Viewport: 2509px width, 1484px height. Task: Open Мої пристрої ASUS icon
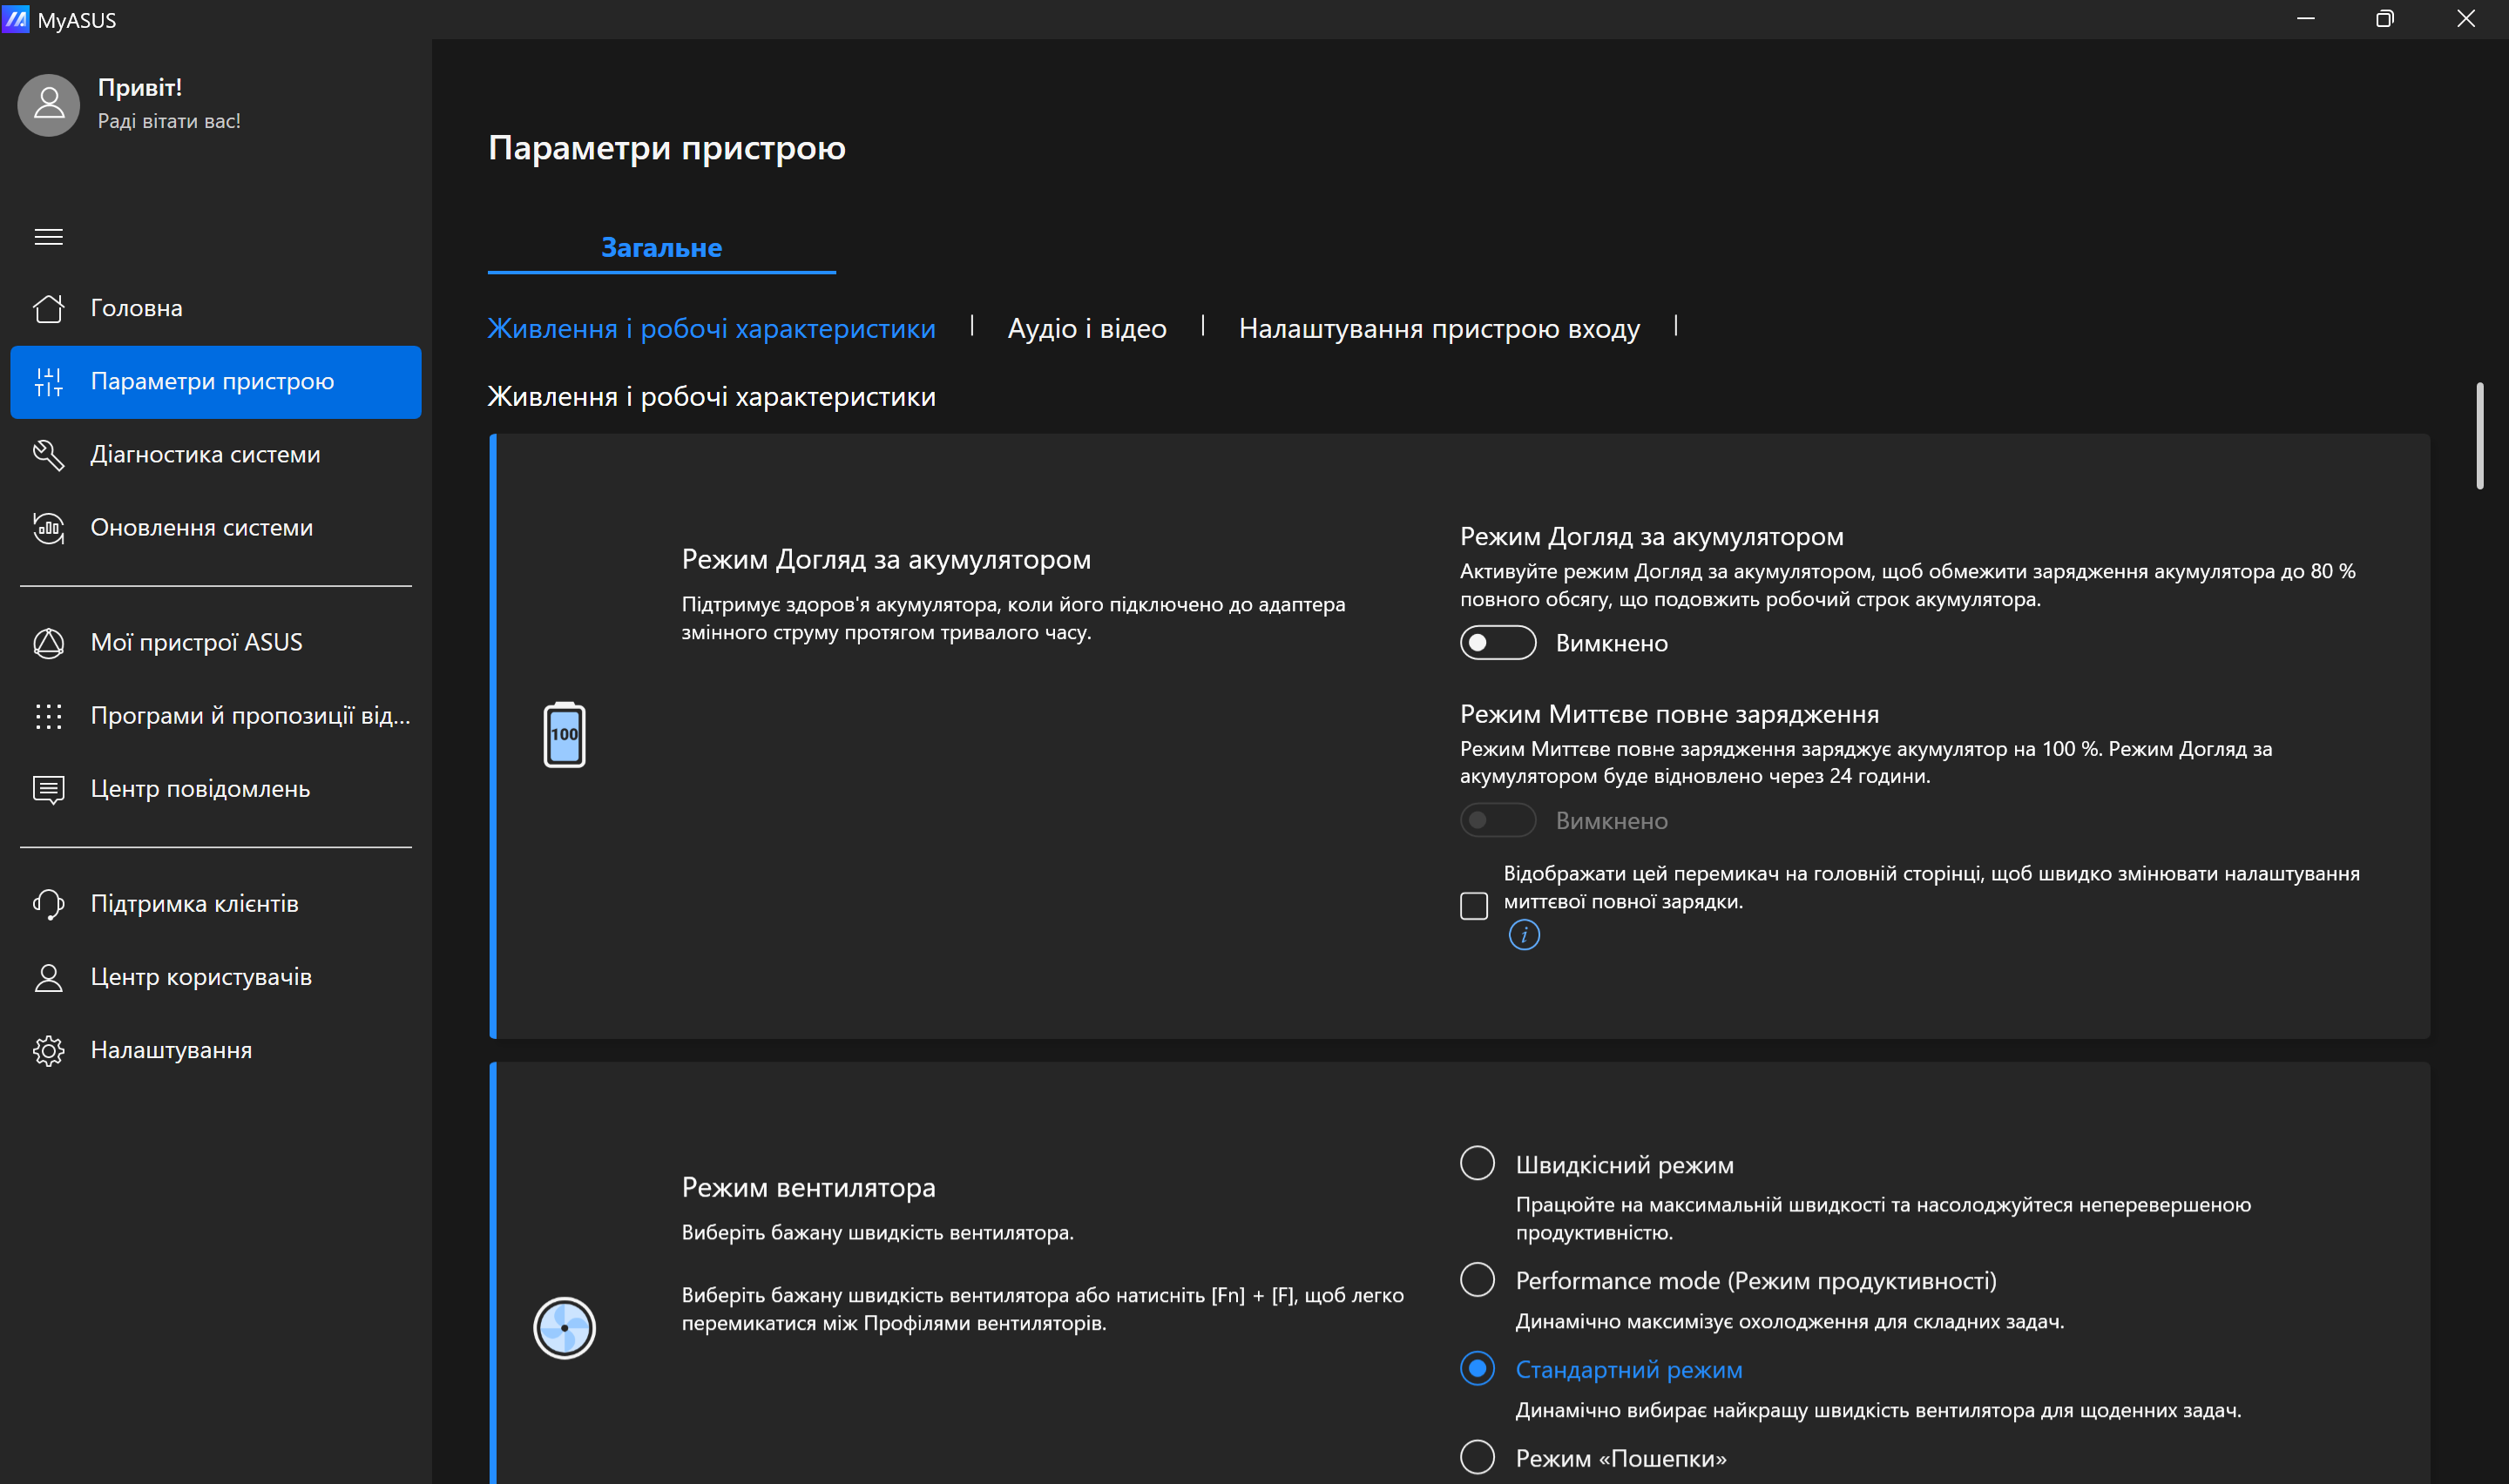pos(49,643)
